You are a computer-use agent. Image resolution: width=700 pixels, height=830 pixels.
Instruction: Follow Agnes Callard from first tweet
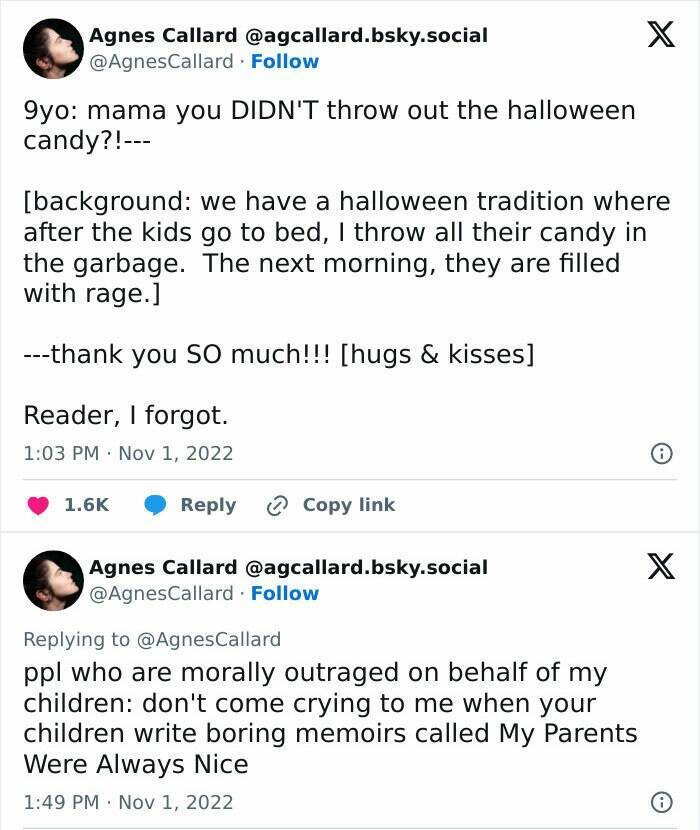(285, 61)
